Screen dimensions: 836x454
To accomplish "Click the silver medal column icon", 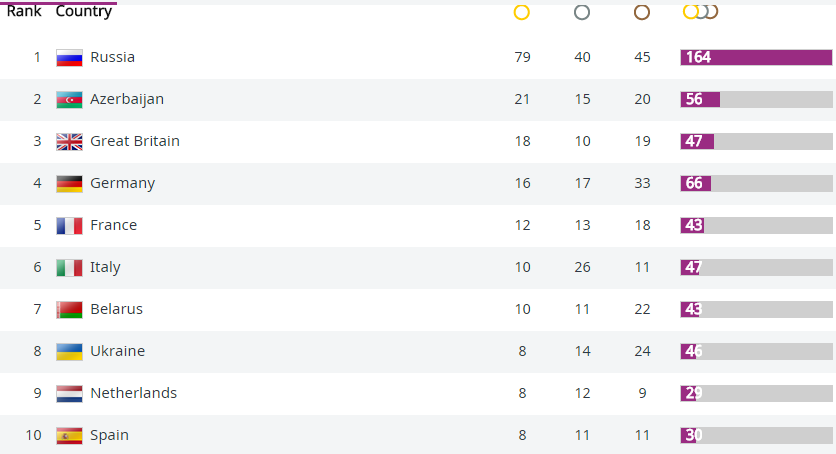I will (x=582, y=12).
